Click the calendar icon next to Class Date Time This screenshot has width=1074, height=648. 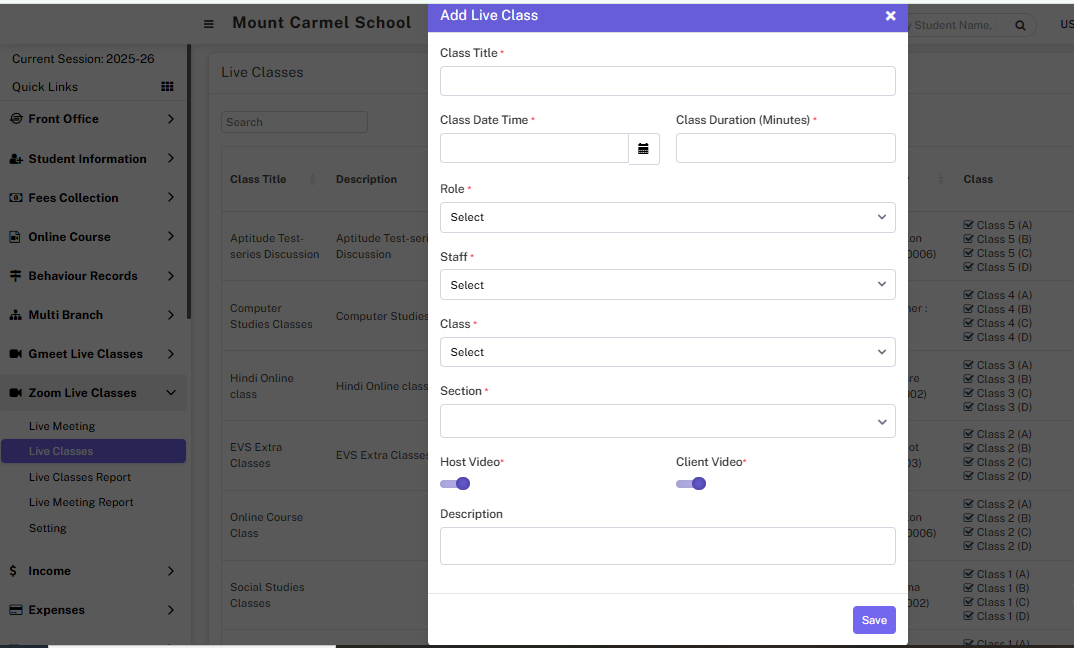click(x=642, y=148)
